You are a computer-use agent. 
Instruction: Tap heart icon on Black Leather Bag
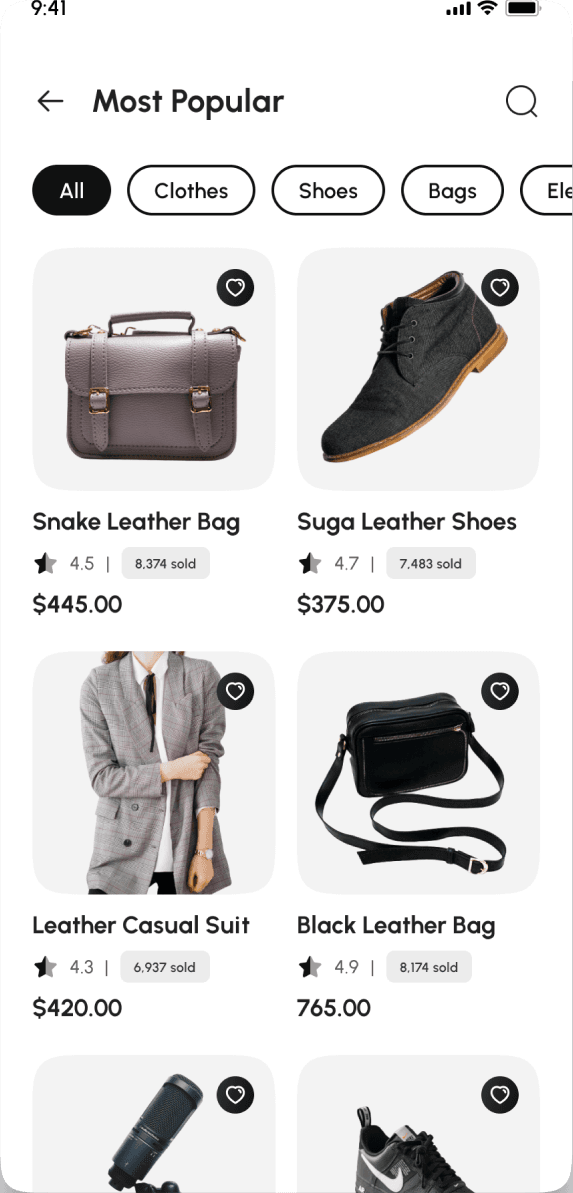(x=500, y=691)
